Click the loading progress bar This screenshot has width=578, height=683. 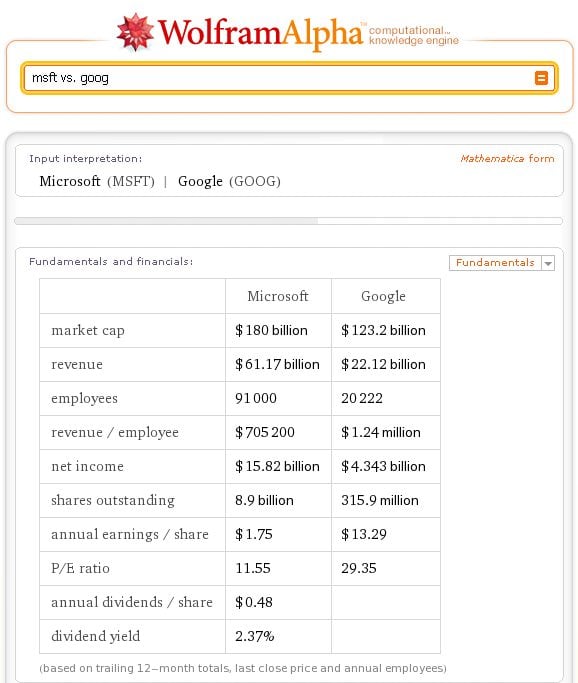[288, 221]
